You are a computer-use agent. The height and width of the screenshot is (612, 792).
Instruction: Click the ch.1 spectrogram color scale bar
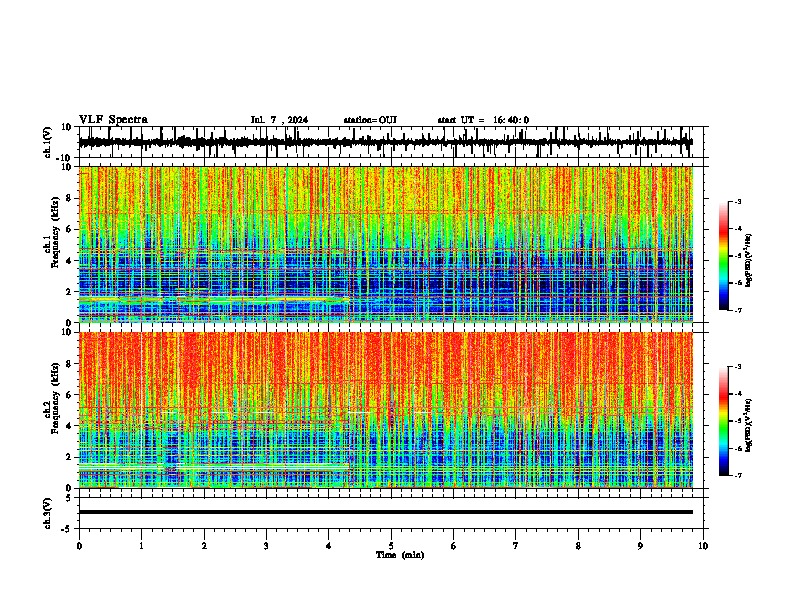(x=724, y=256)
